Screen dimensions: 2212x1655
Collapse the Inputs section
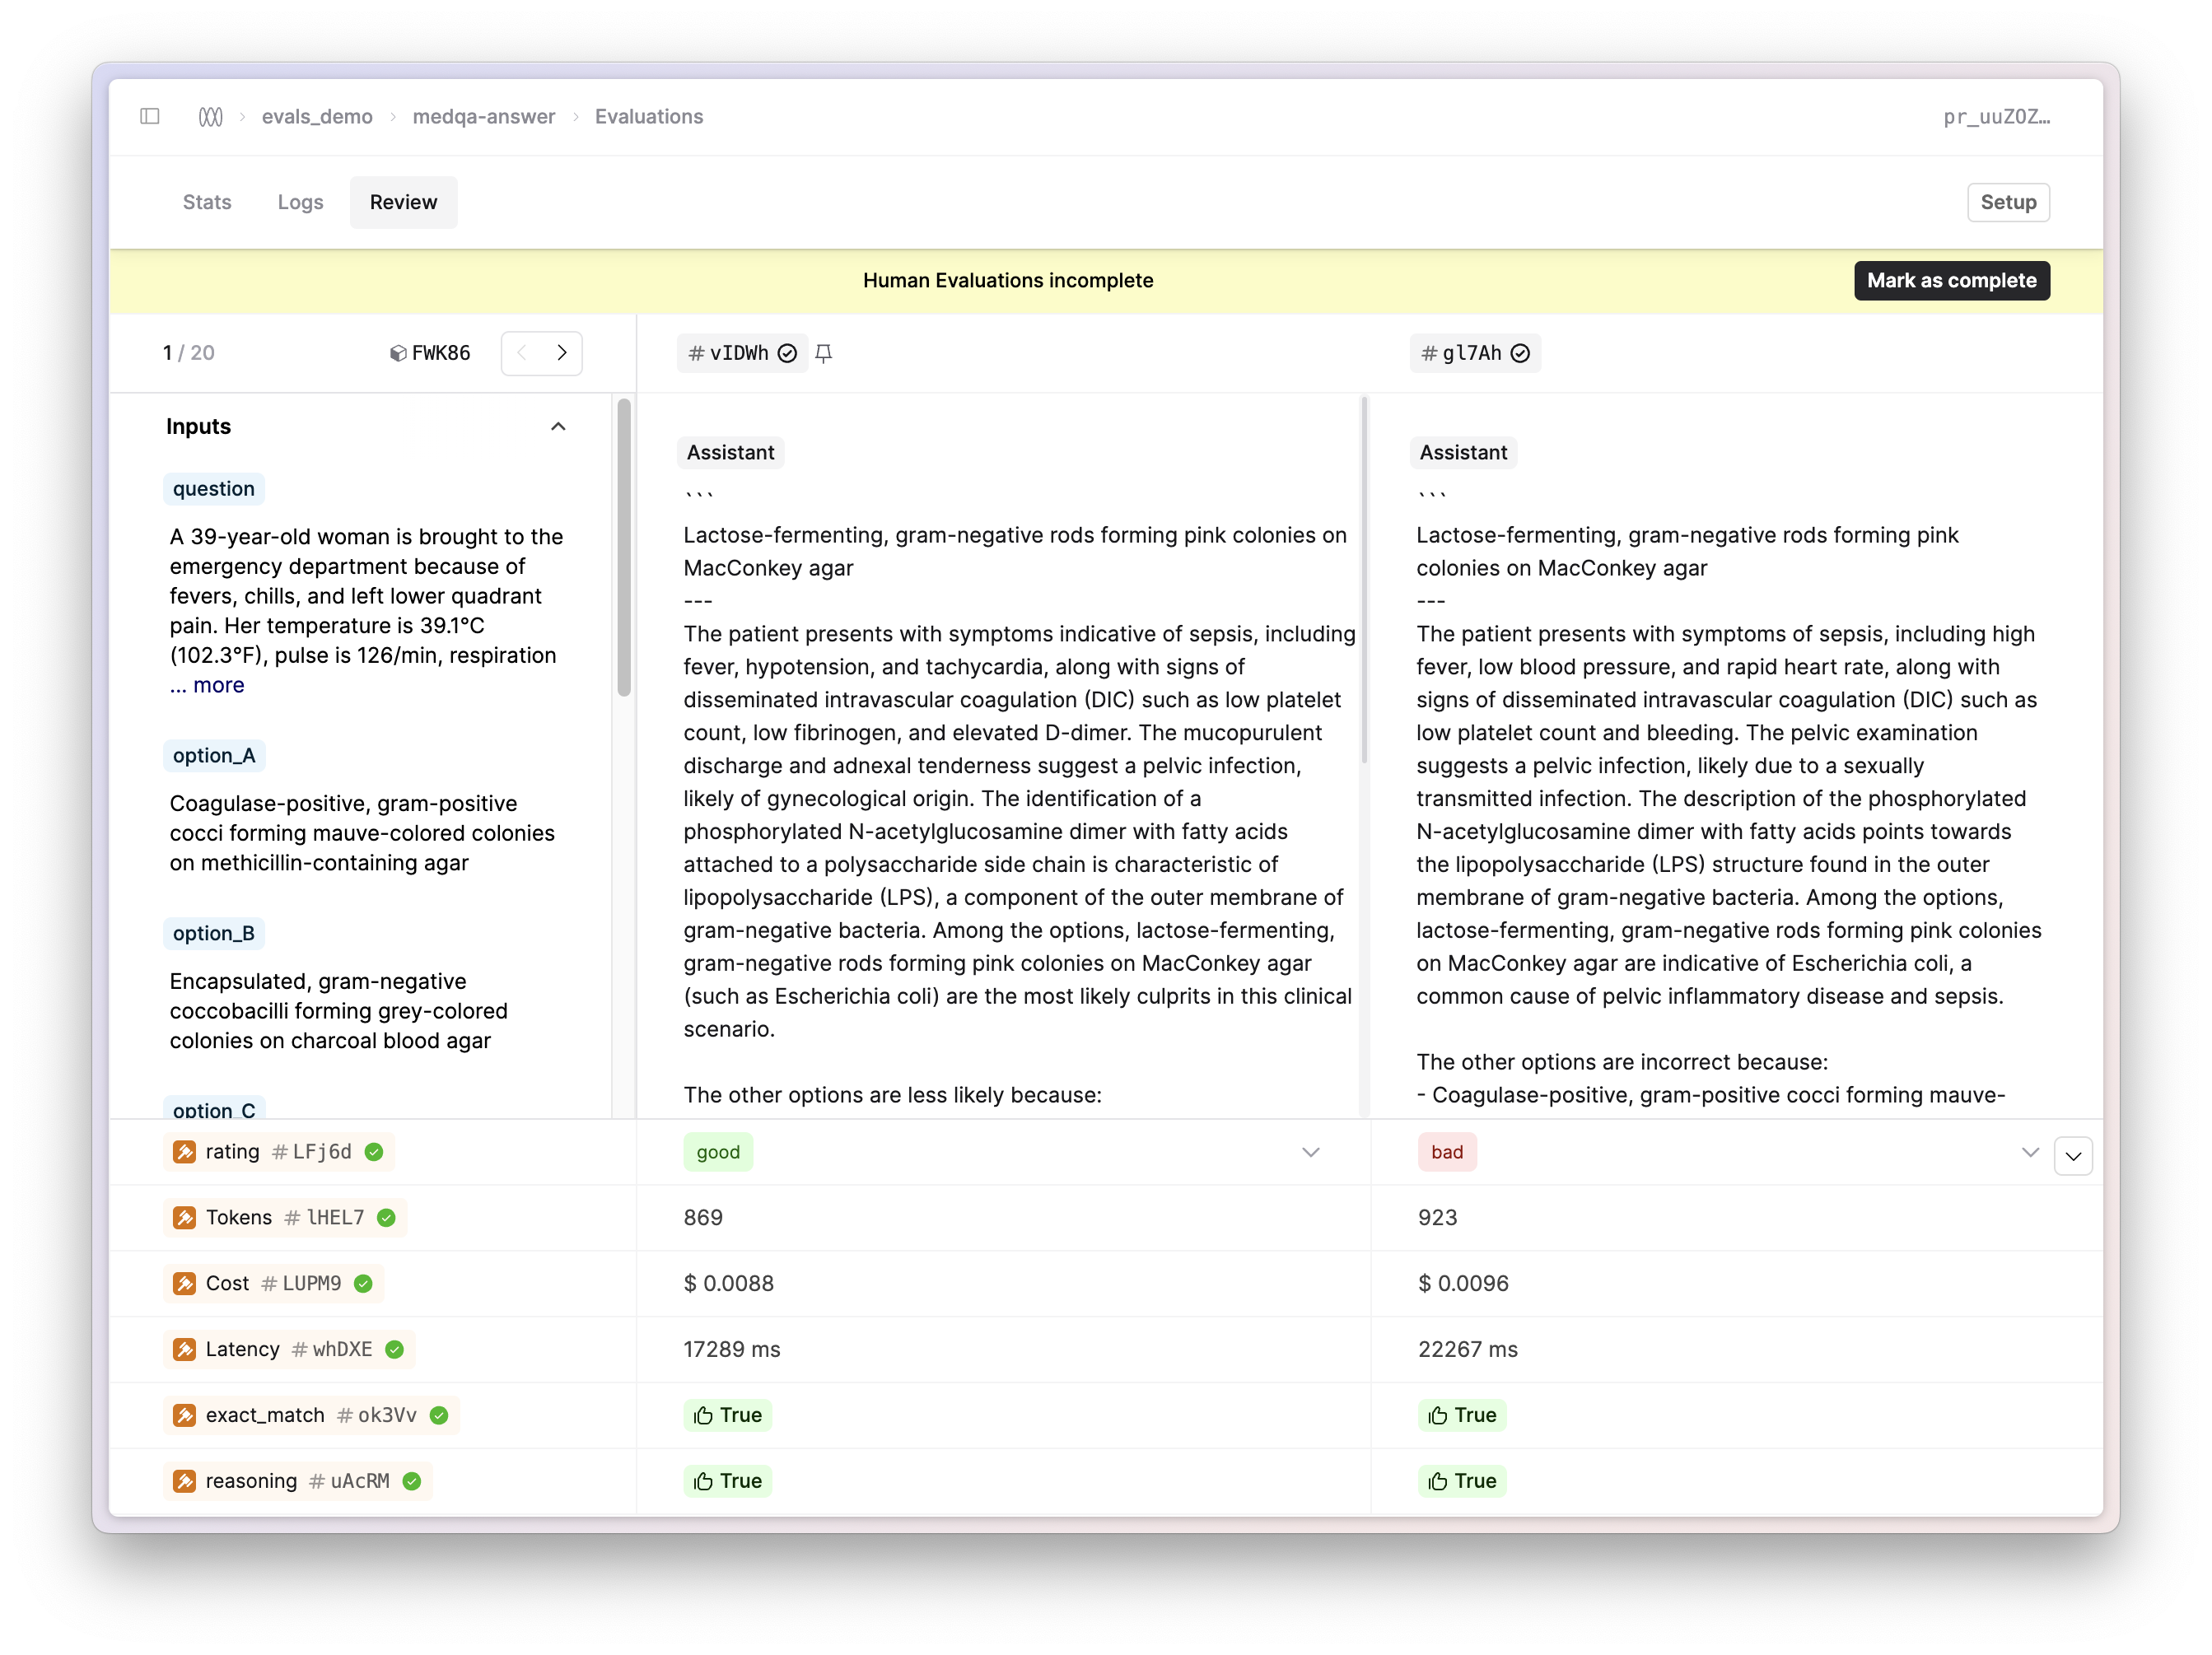pyautogui.click(x=558, y=427)
